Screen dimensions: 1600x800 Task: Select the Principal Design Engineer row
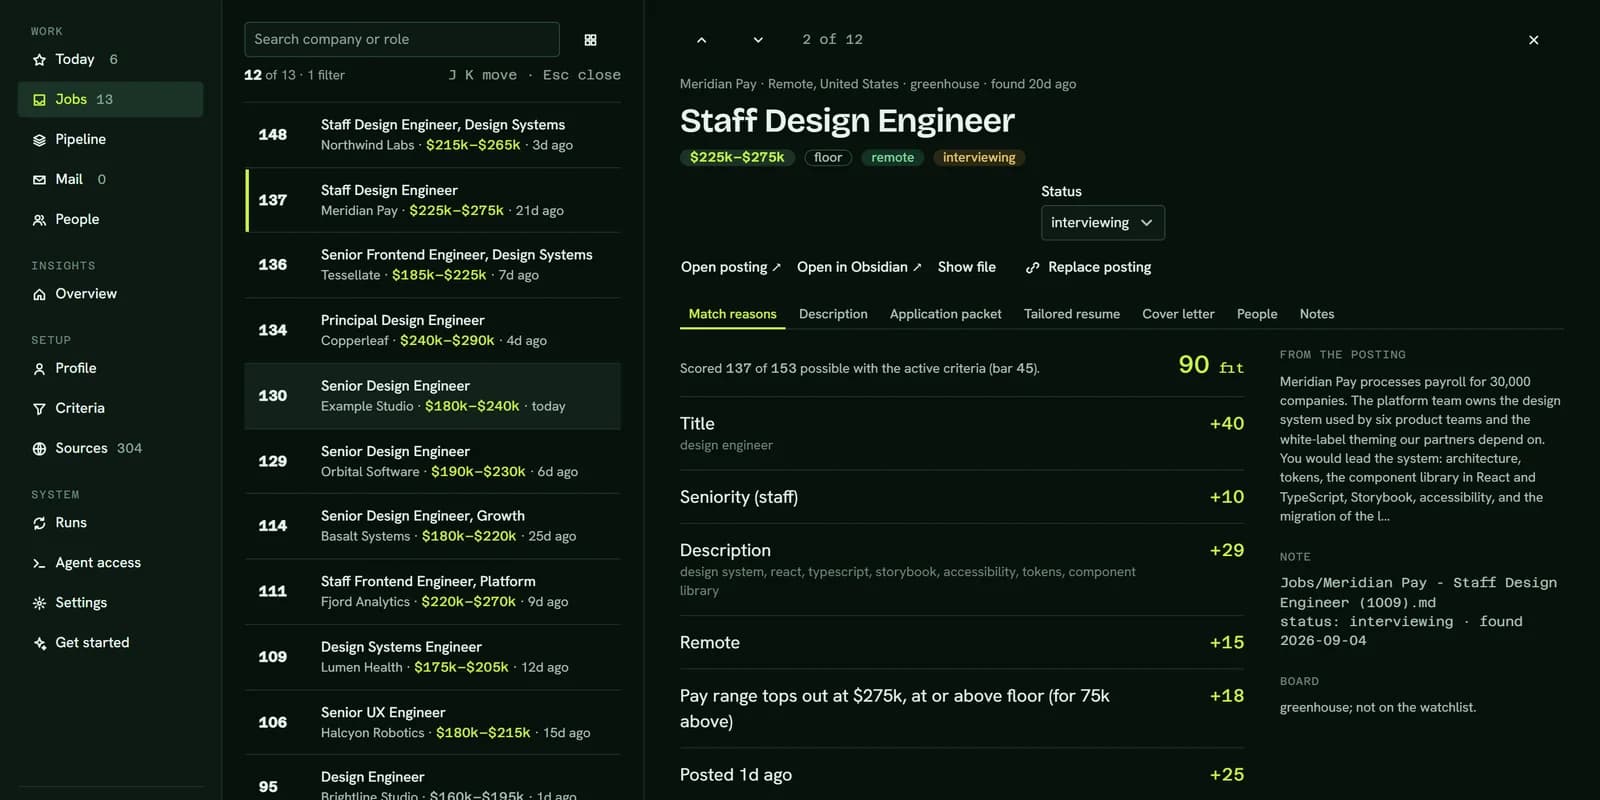click(x=432, y=330)
